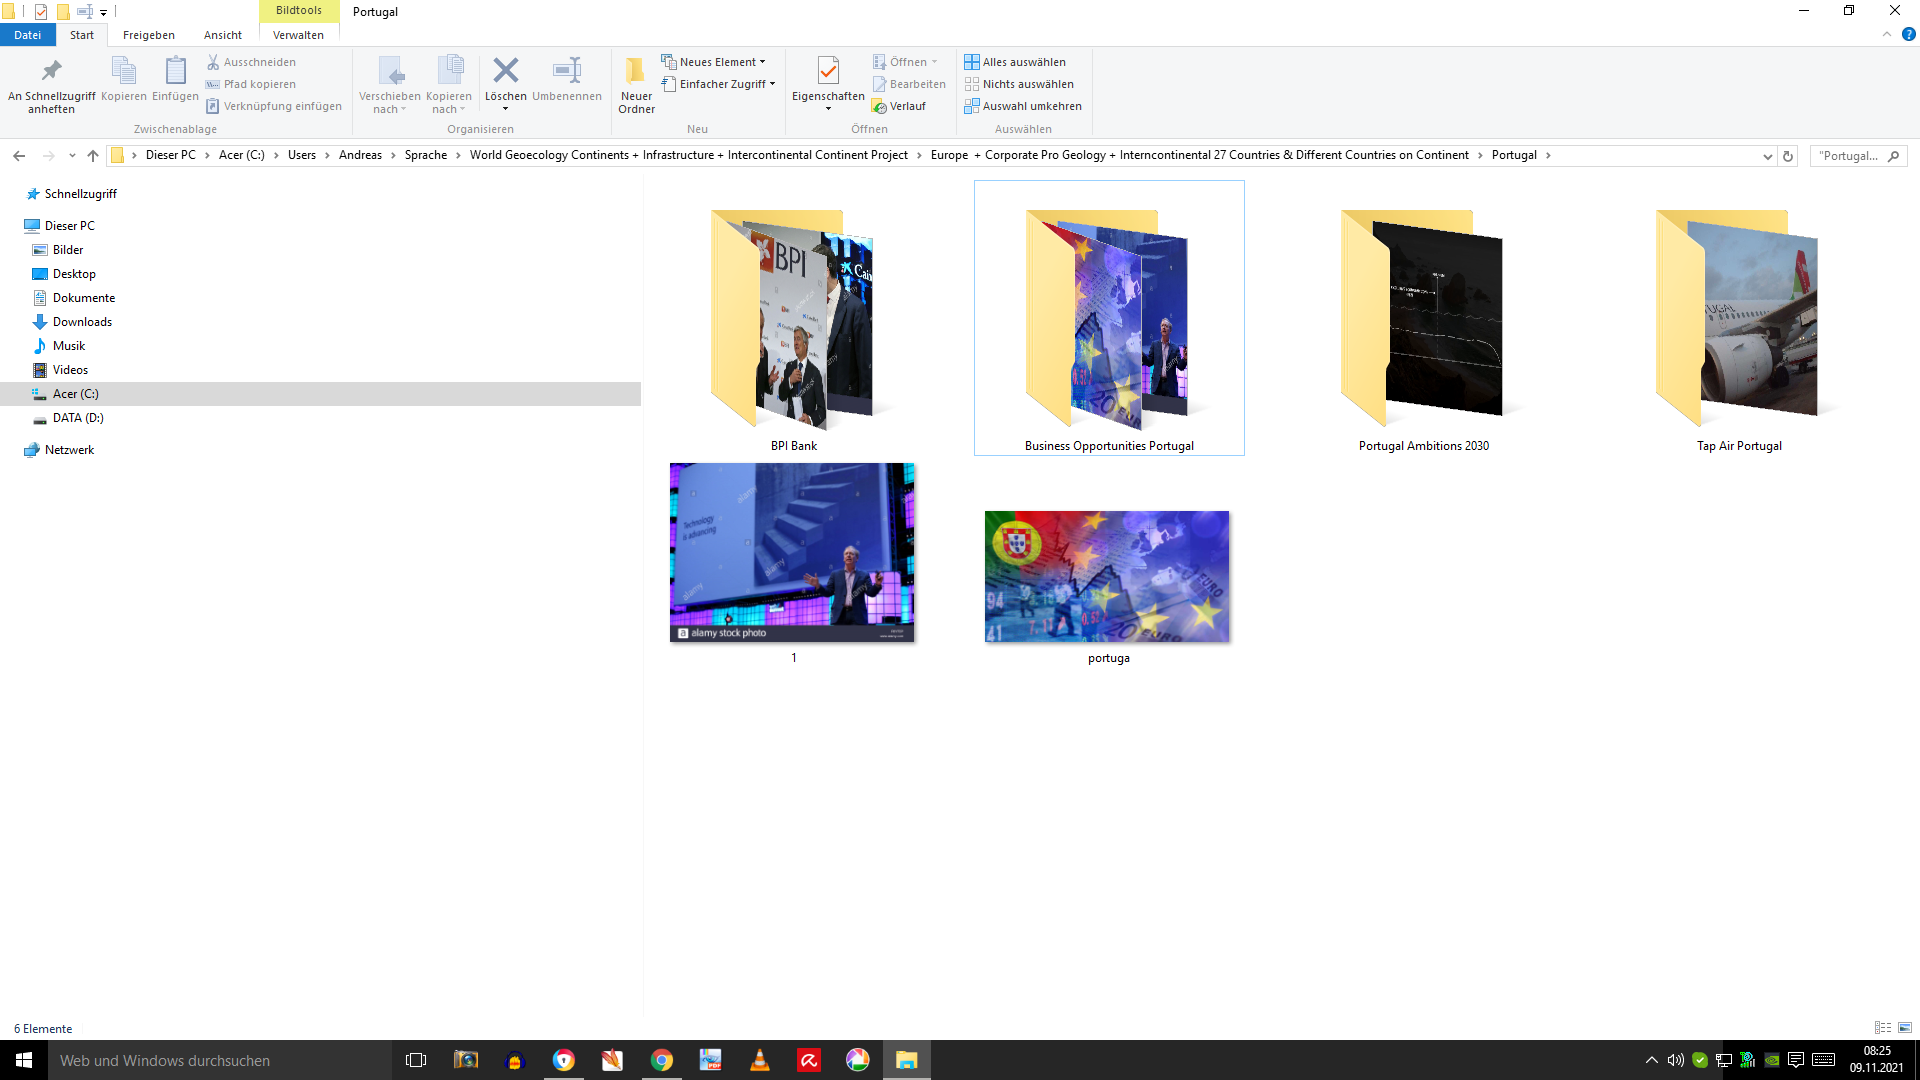The width and height of the screenshot is (1920, 1080).
Task: Refresh the folder view
Action: (1788, 156)
